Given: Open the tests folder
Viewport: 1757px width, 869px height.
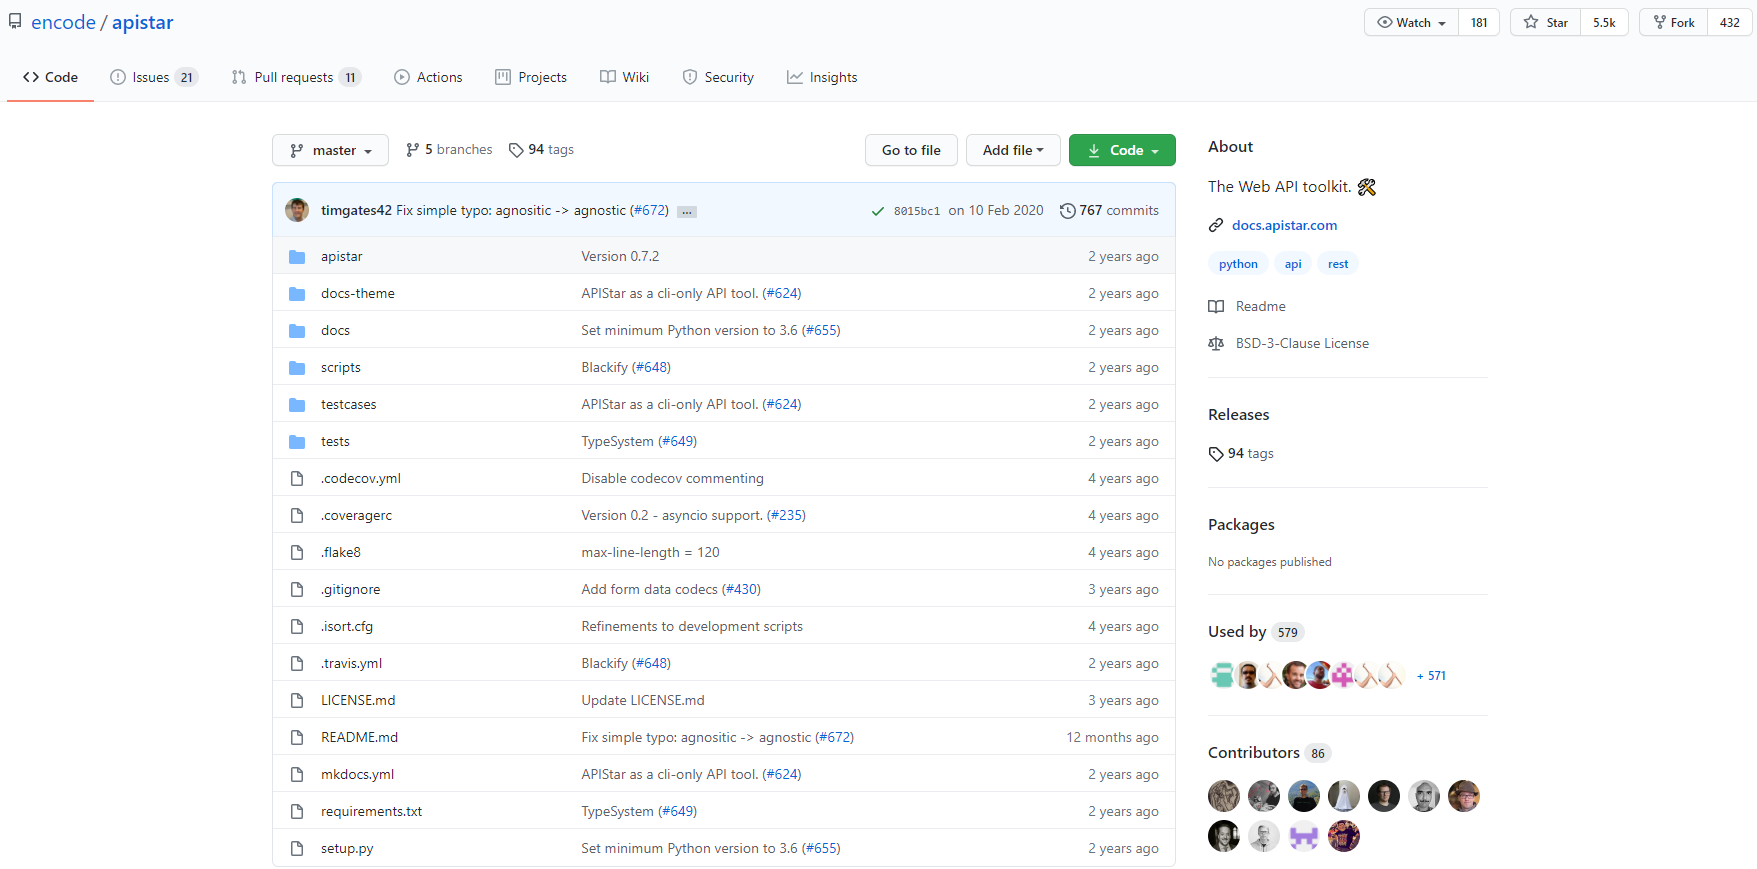Looking at the screenshot, I should pos(335,442).
